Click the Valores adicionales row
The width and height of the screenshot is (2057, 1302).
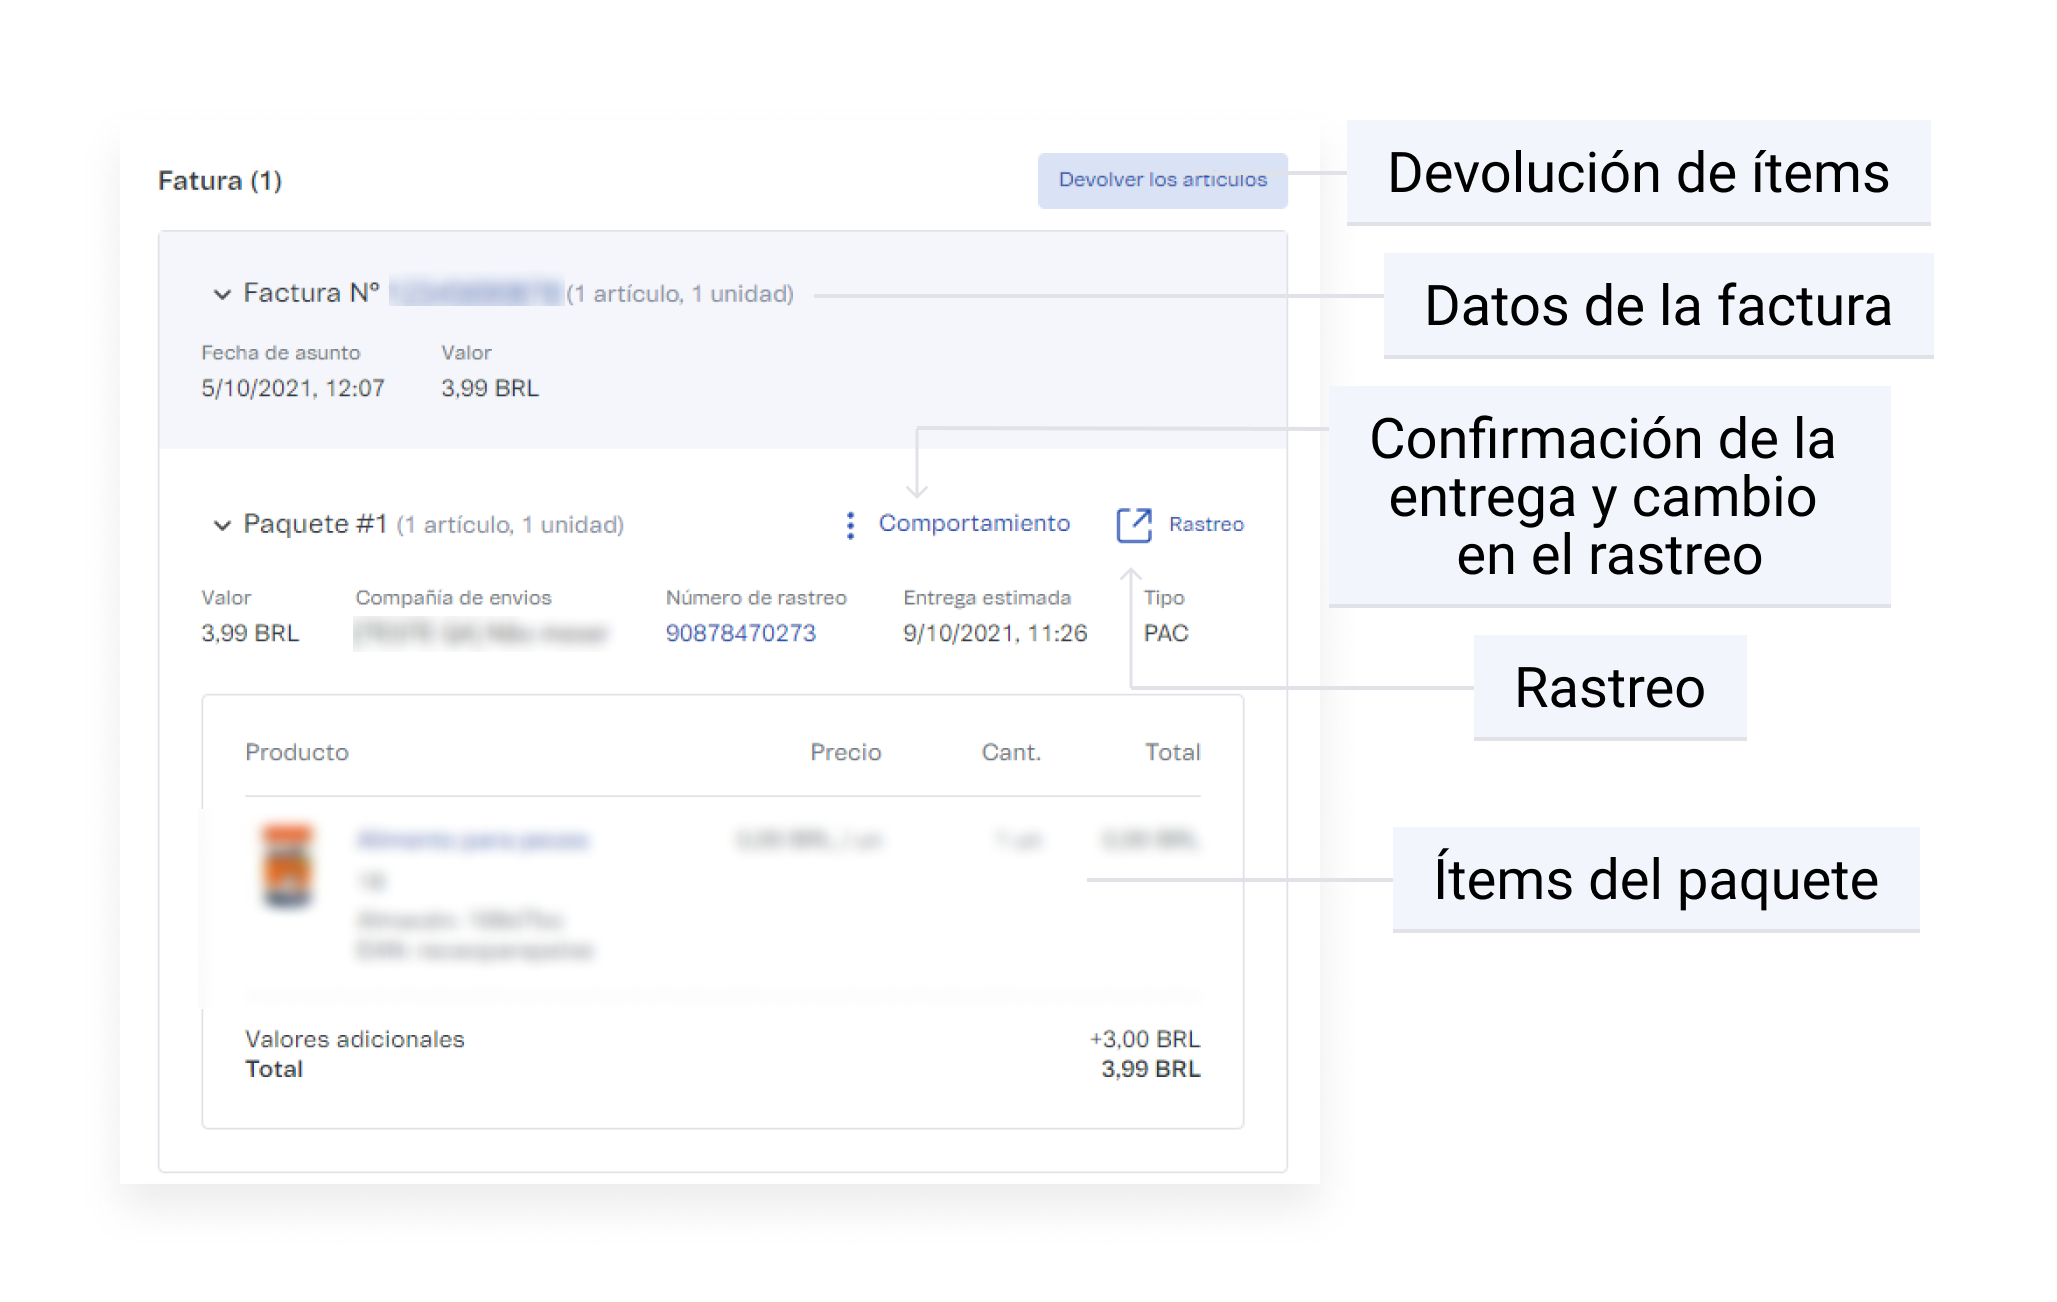[355, 1039]
